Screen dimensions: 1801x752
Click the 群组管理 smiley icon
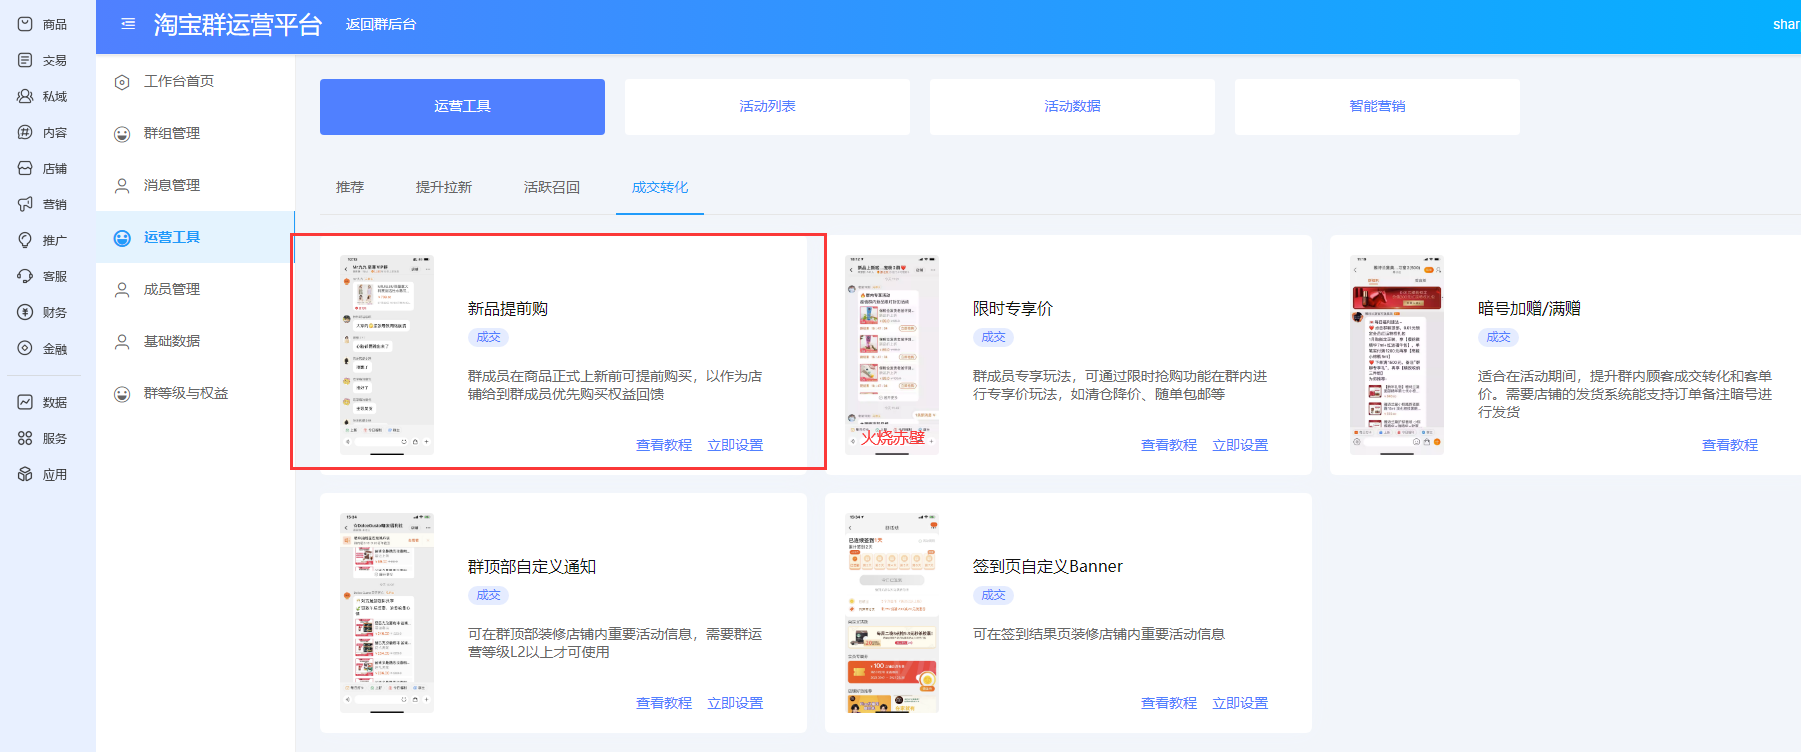[122, 134]
